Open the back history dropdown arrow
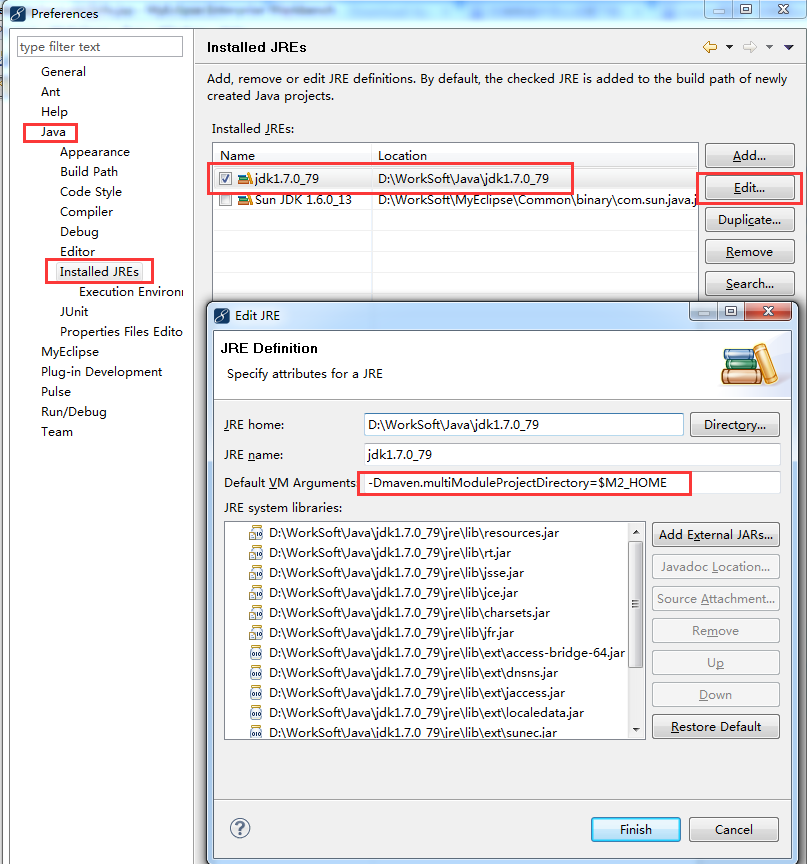The width and height of the screenshot is (807, 864). pyautogui.click(x=729, y=47)
